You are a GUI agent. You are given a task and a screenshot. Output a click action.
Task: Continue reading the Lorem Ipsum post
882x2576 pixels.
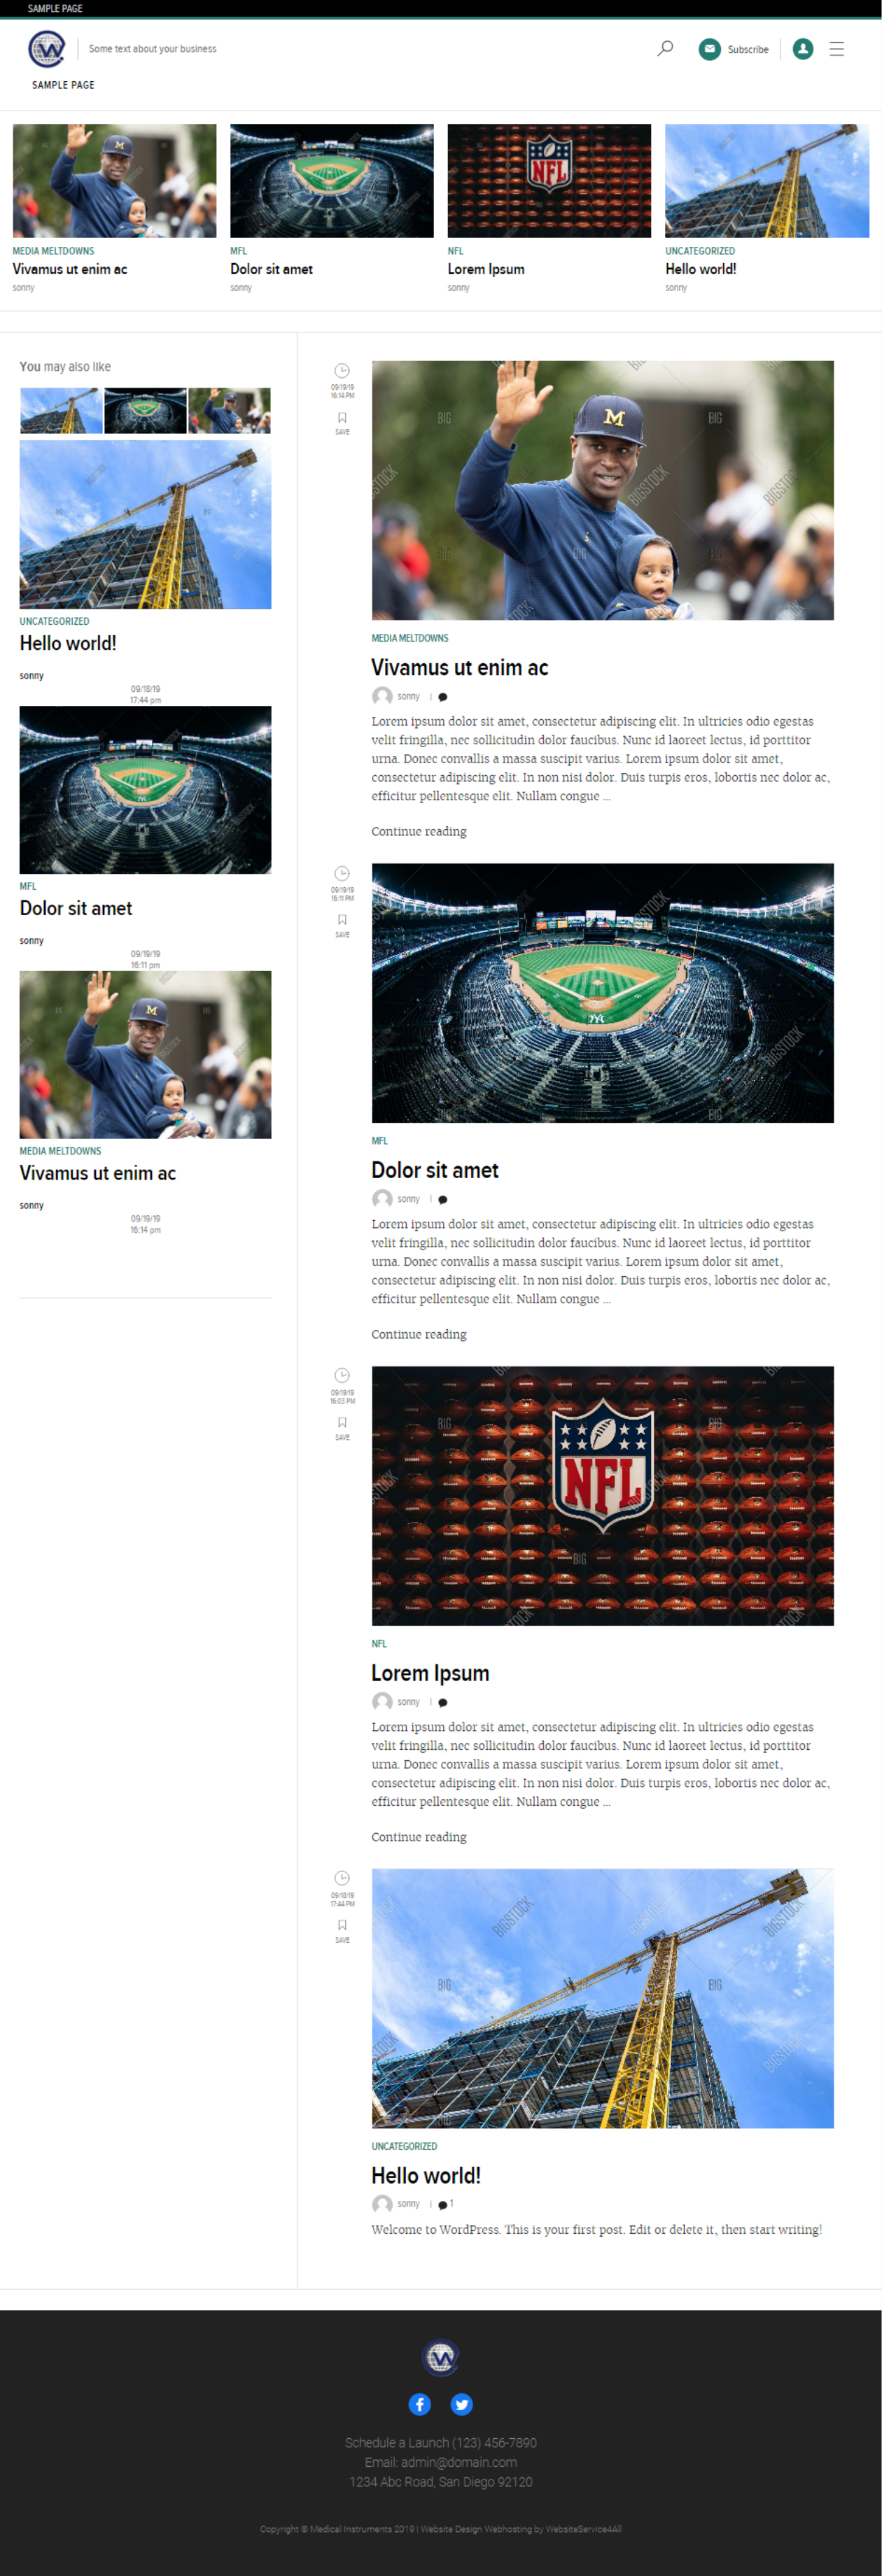[419, 1836]
